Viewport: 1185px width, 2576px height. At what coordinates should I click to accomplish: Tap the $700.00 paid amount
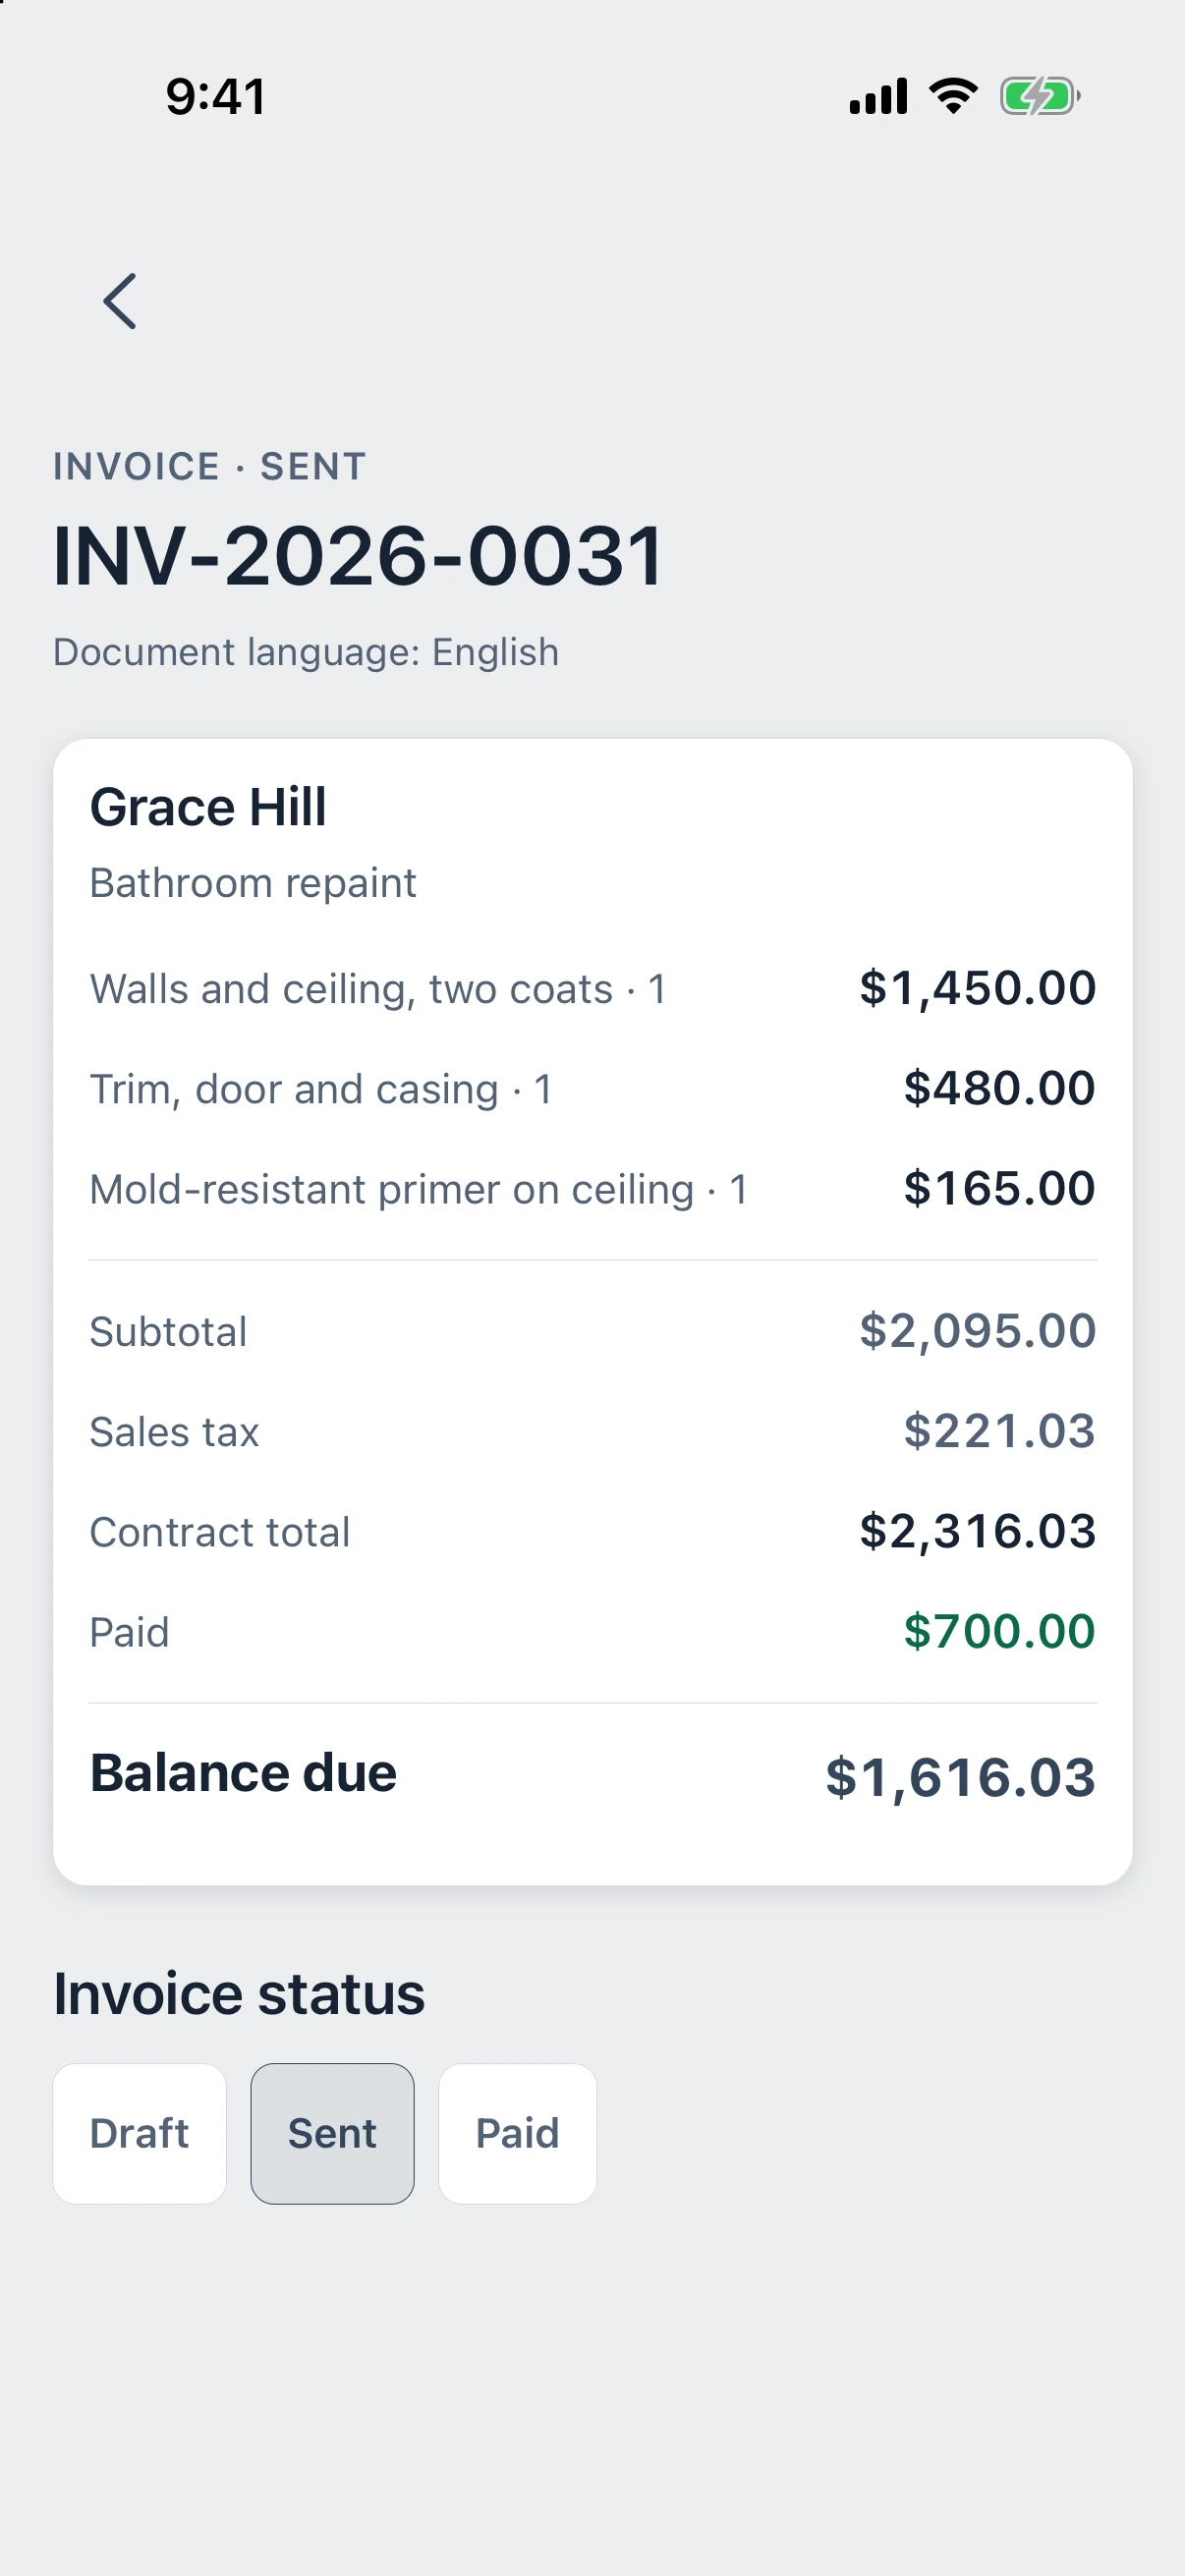tap(999, 1631)
